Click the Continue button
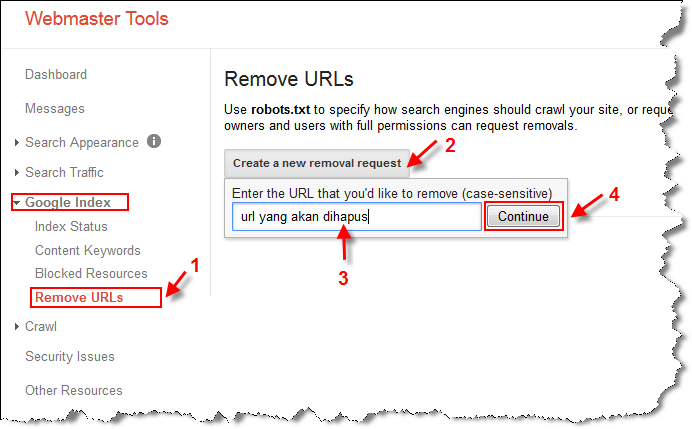This screenshot has height=429, width=692. (x=523, y=217)
